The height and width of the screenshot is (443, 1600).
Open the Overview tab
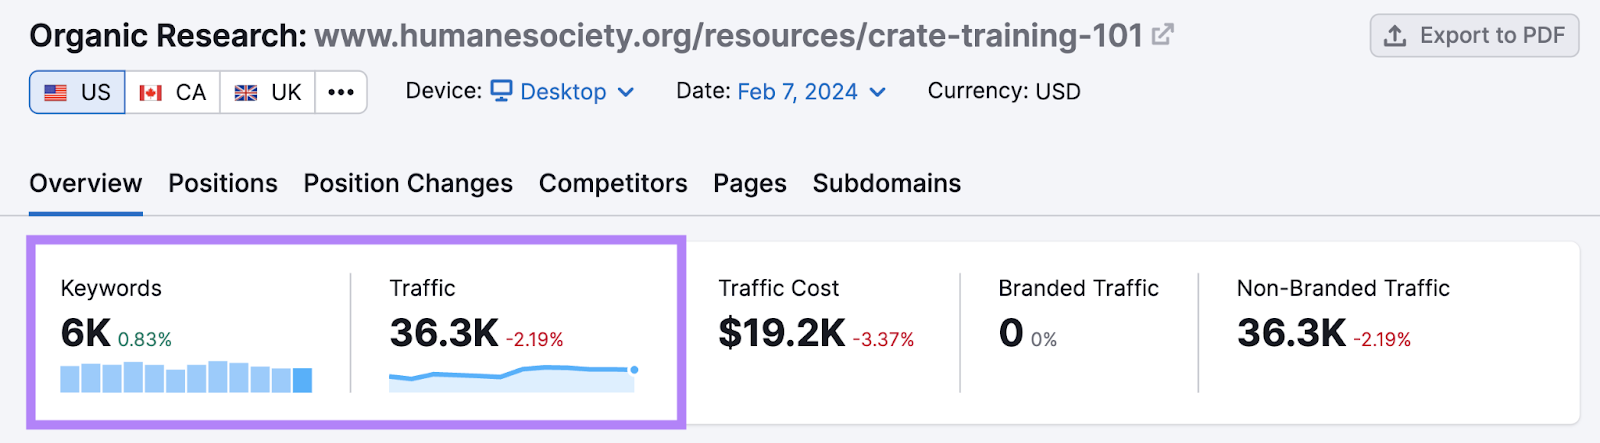(86, 184)
